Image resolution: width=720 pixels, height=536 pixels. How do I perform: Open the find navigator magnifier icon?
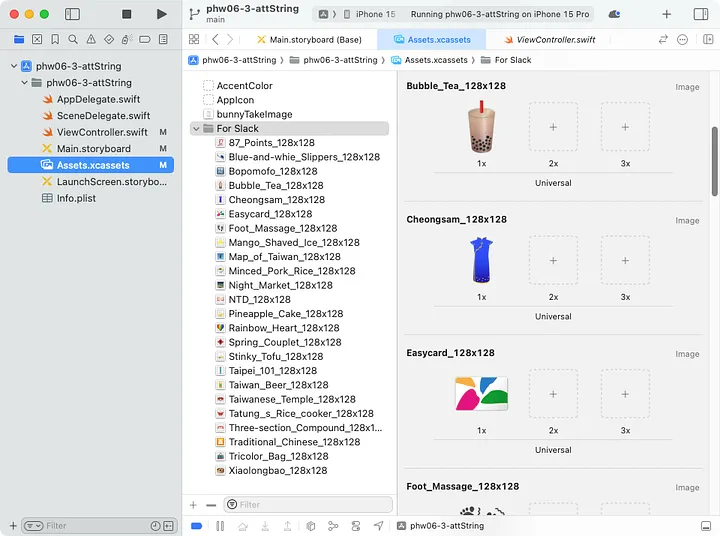[x=73, y=39]
